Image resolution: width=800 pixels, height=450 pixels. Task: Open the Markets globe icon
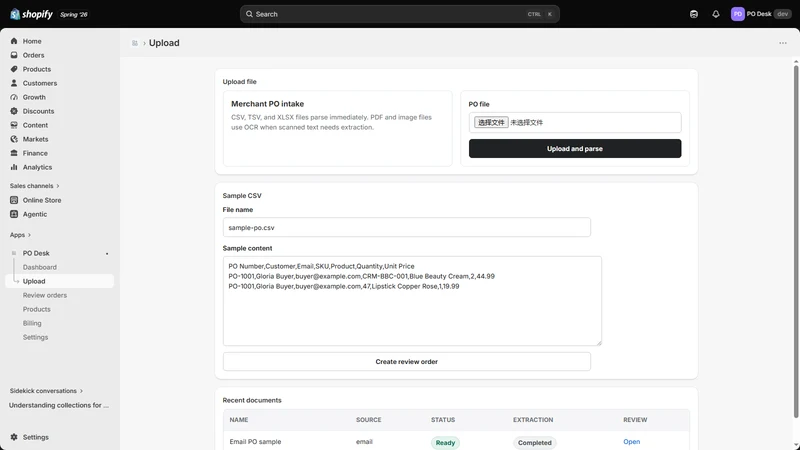(x=14, y=139)
